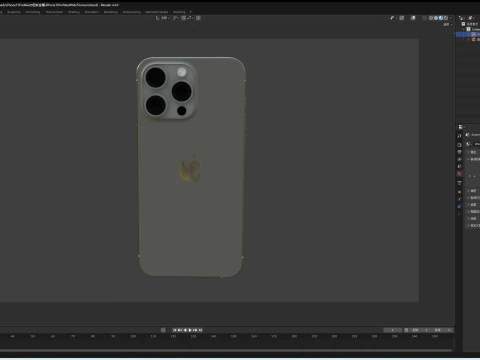The height and width of the screenshot is (360, 480).
Task: Jump to timeline start frame
Action: pyautogui.click(x=174, y=330)
